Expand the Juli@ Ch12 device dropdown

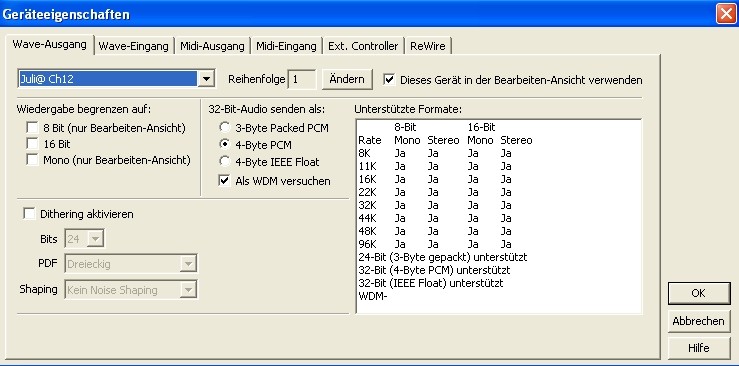205,79
